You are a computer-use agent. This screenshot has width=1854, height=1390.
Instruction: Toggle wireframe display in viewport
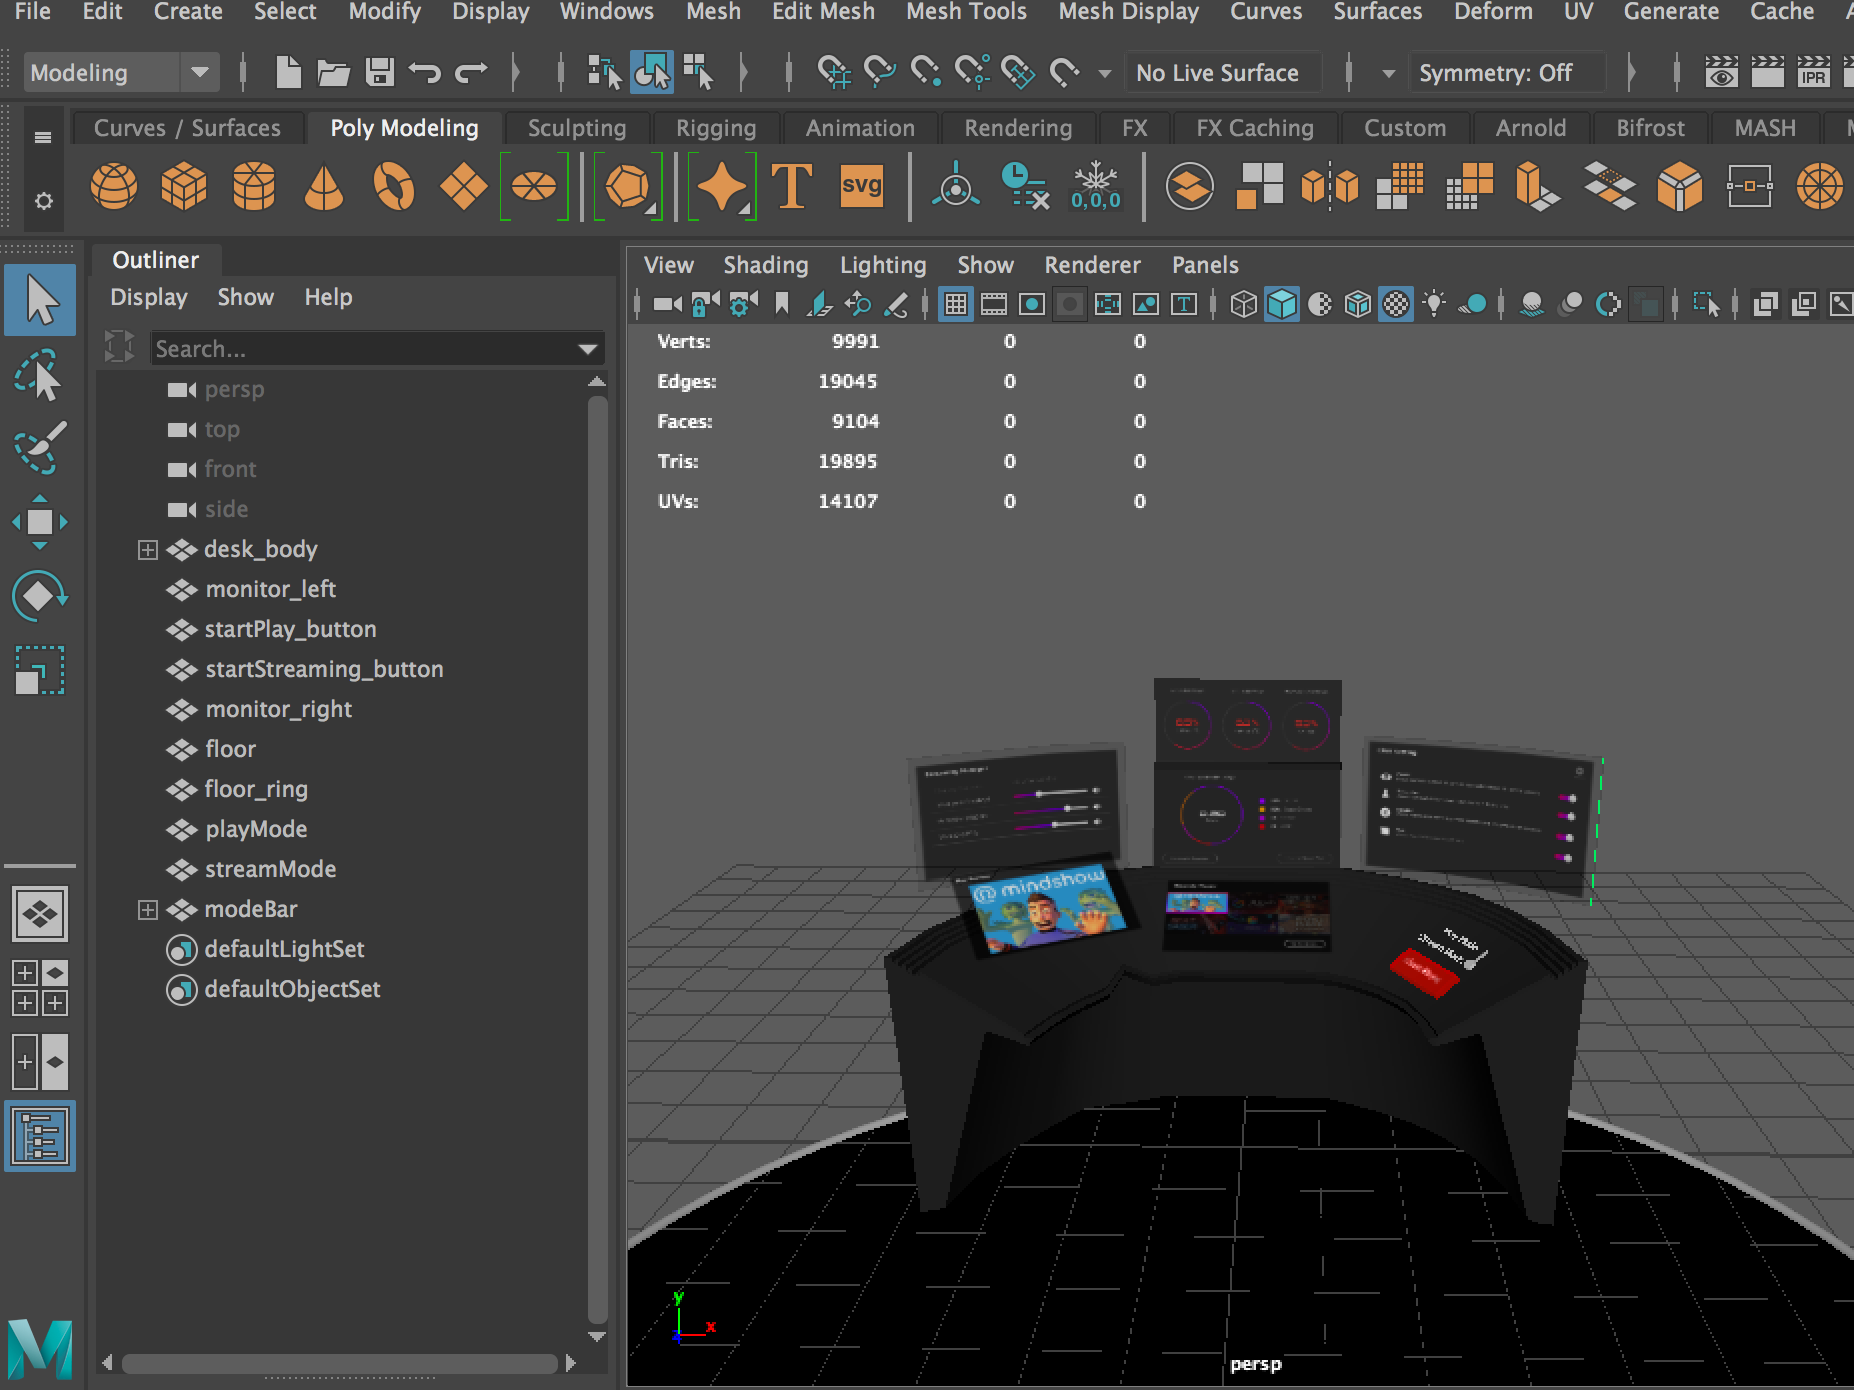[x=1244, y=304]
